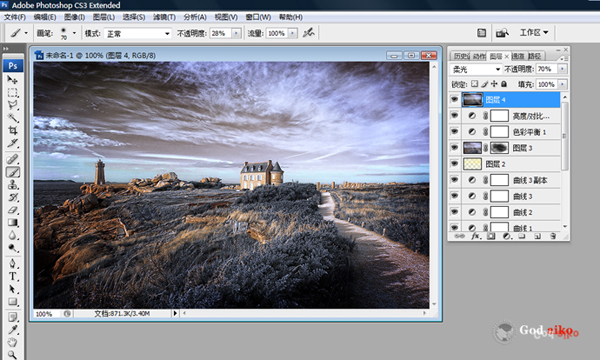Select the Eyedropper tool
This screenshot has width=600, height=360.
13,330
